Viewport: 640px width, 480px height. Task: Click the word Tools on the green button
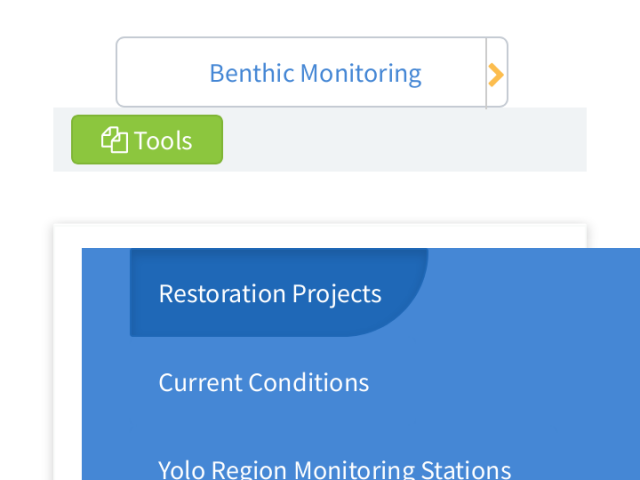pyautogui.click(x=163, y=141)
